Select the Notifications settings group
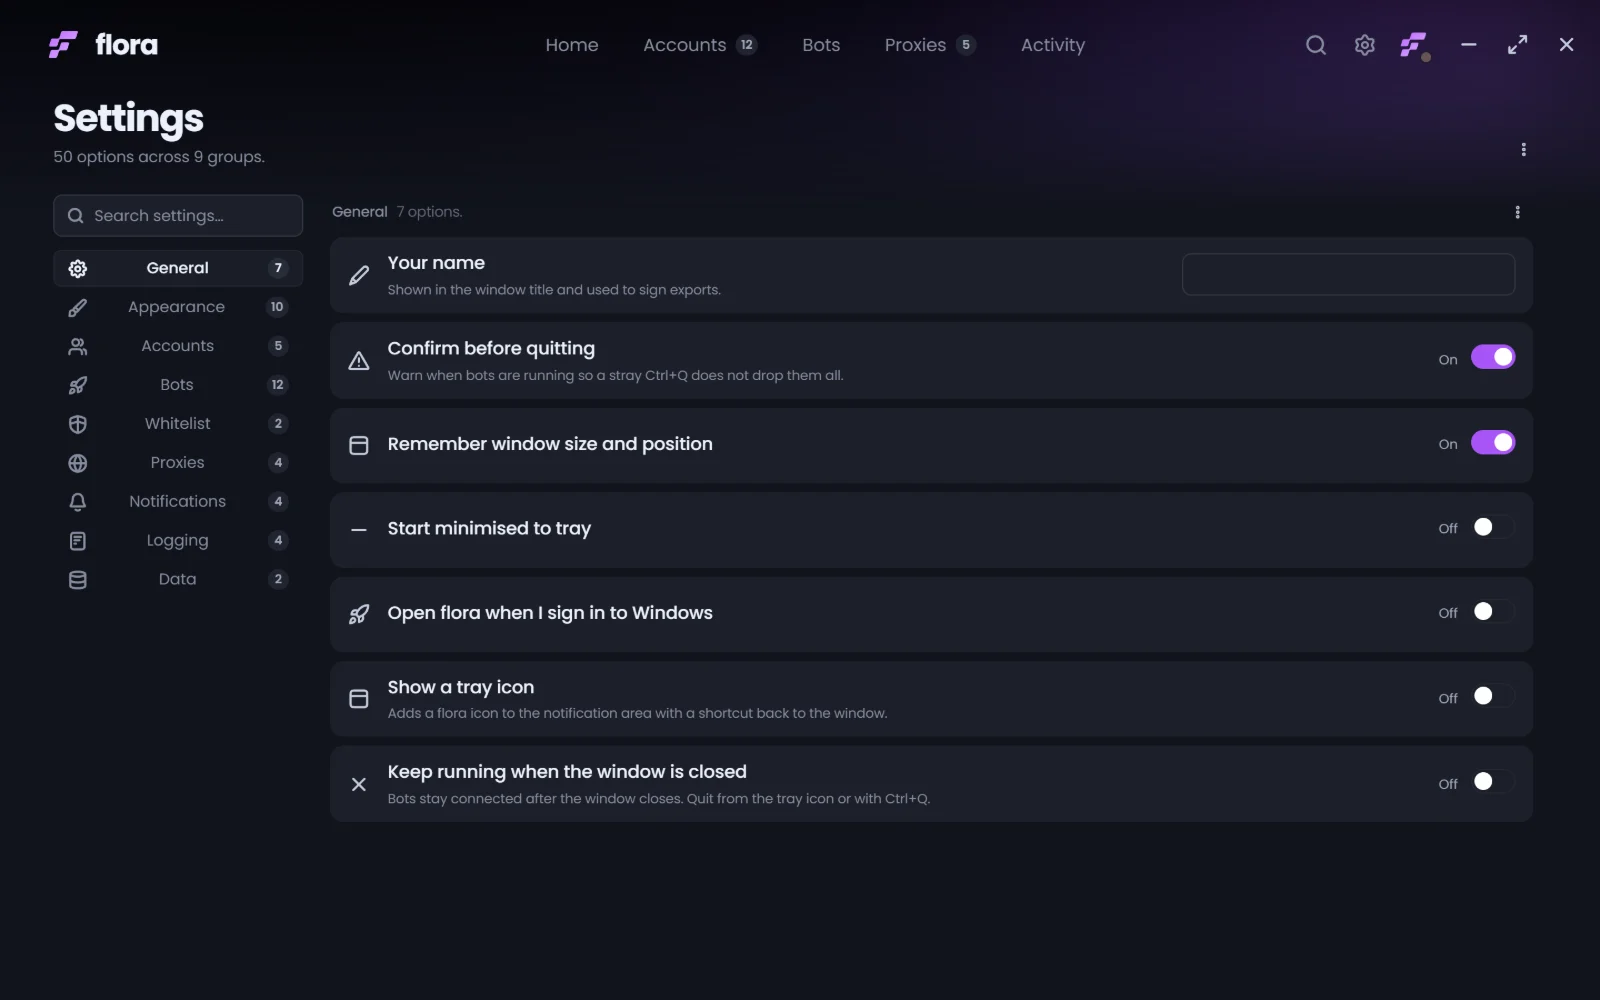 tap(178, 502)
